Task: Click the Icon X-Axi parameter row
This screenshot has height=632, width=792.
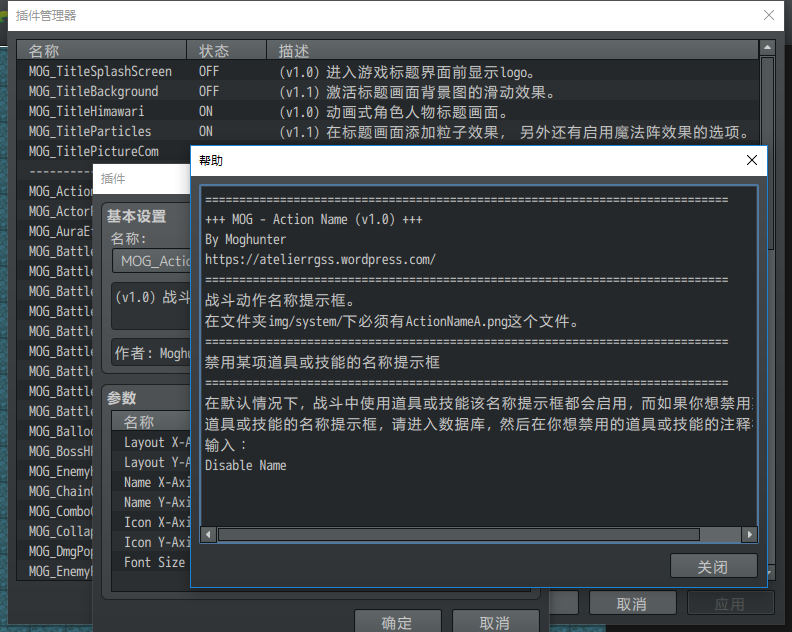Action: coord(151,522)
